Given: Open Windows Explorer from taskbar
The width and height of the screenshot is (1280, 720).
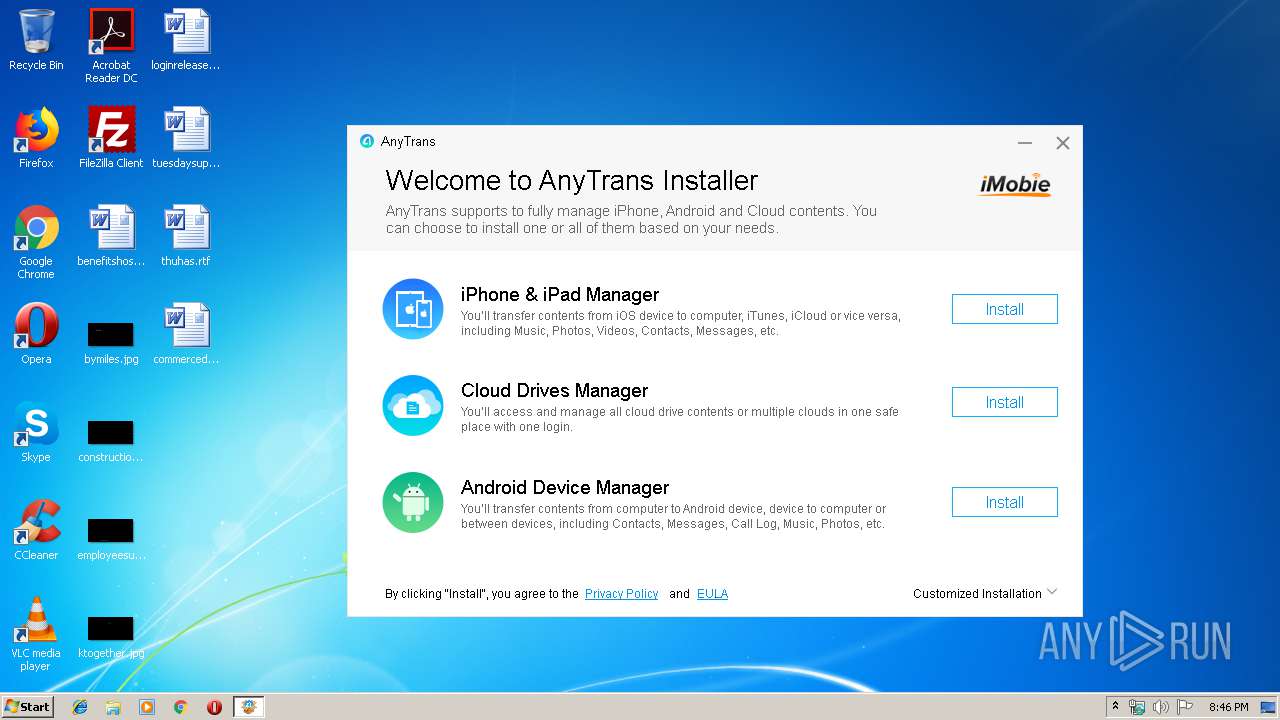Looking at the screenshot, I should 113,707.
